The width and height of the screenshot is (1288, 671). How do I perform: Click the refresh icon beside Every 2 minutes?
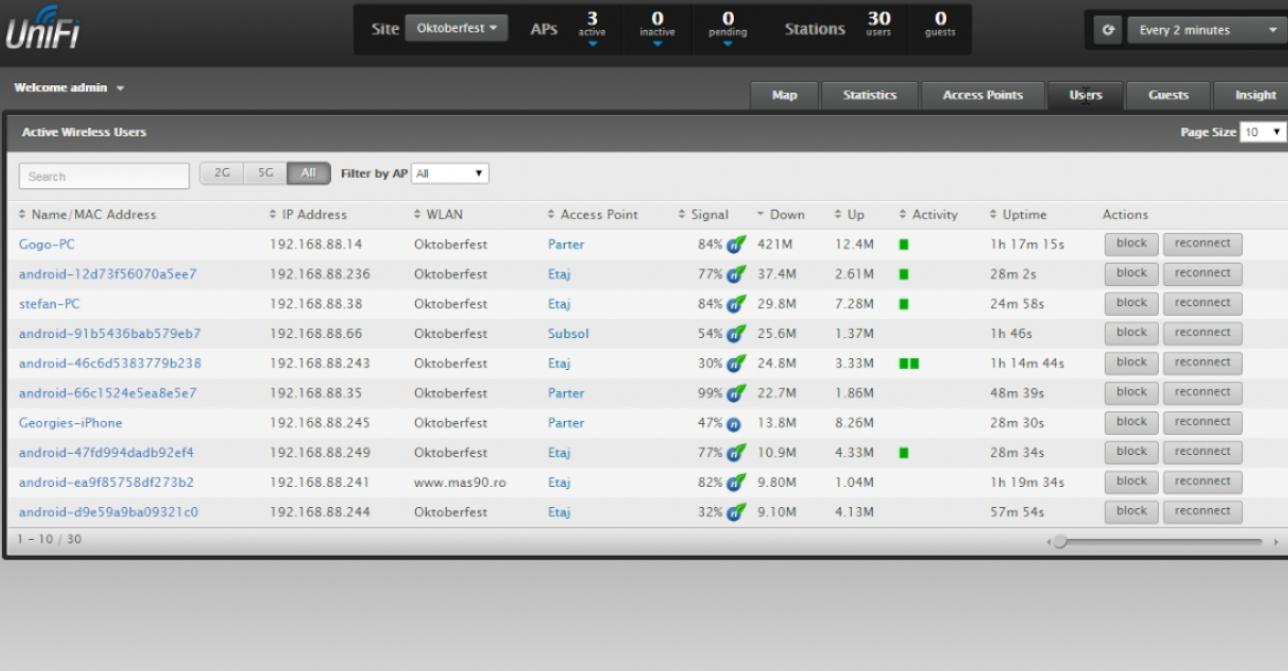1108,30
